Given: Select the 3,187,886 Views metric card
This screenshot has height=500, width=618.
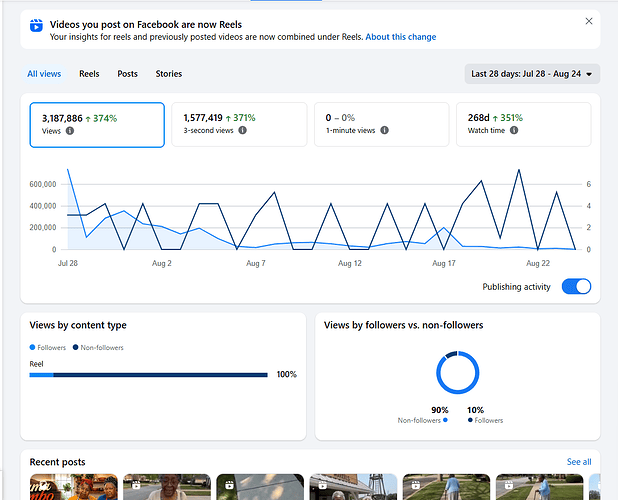Looking at the screenshot, I should coord(97,125).
